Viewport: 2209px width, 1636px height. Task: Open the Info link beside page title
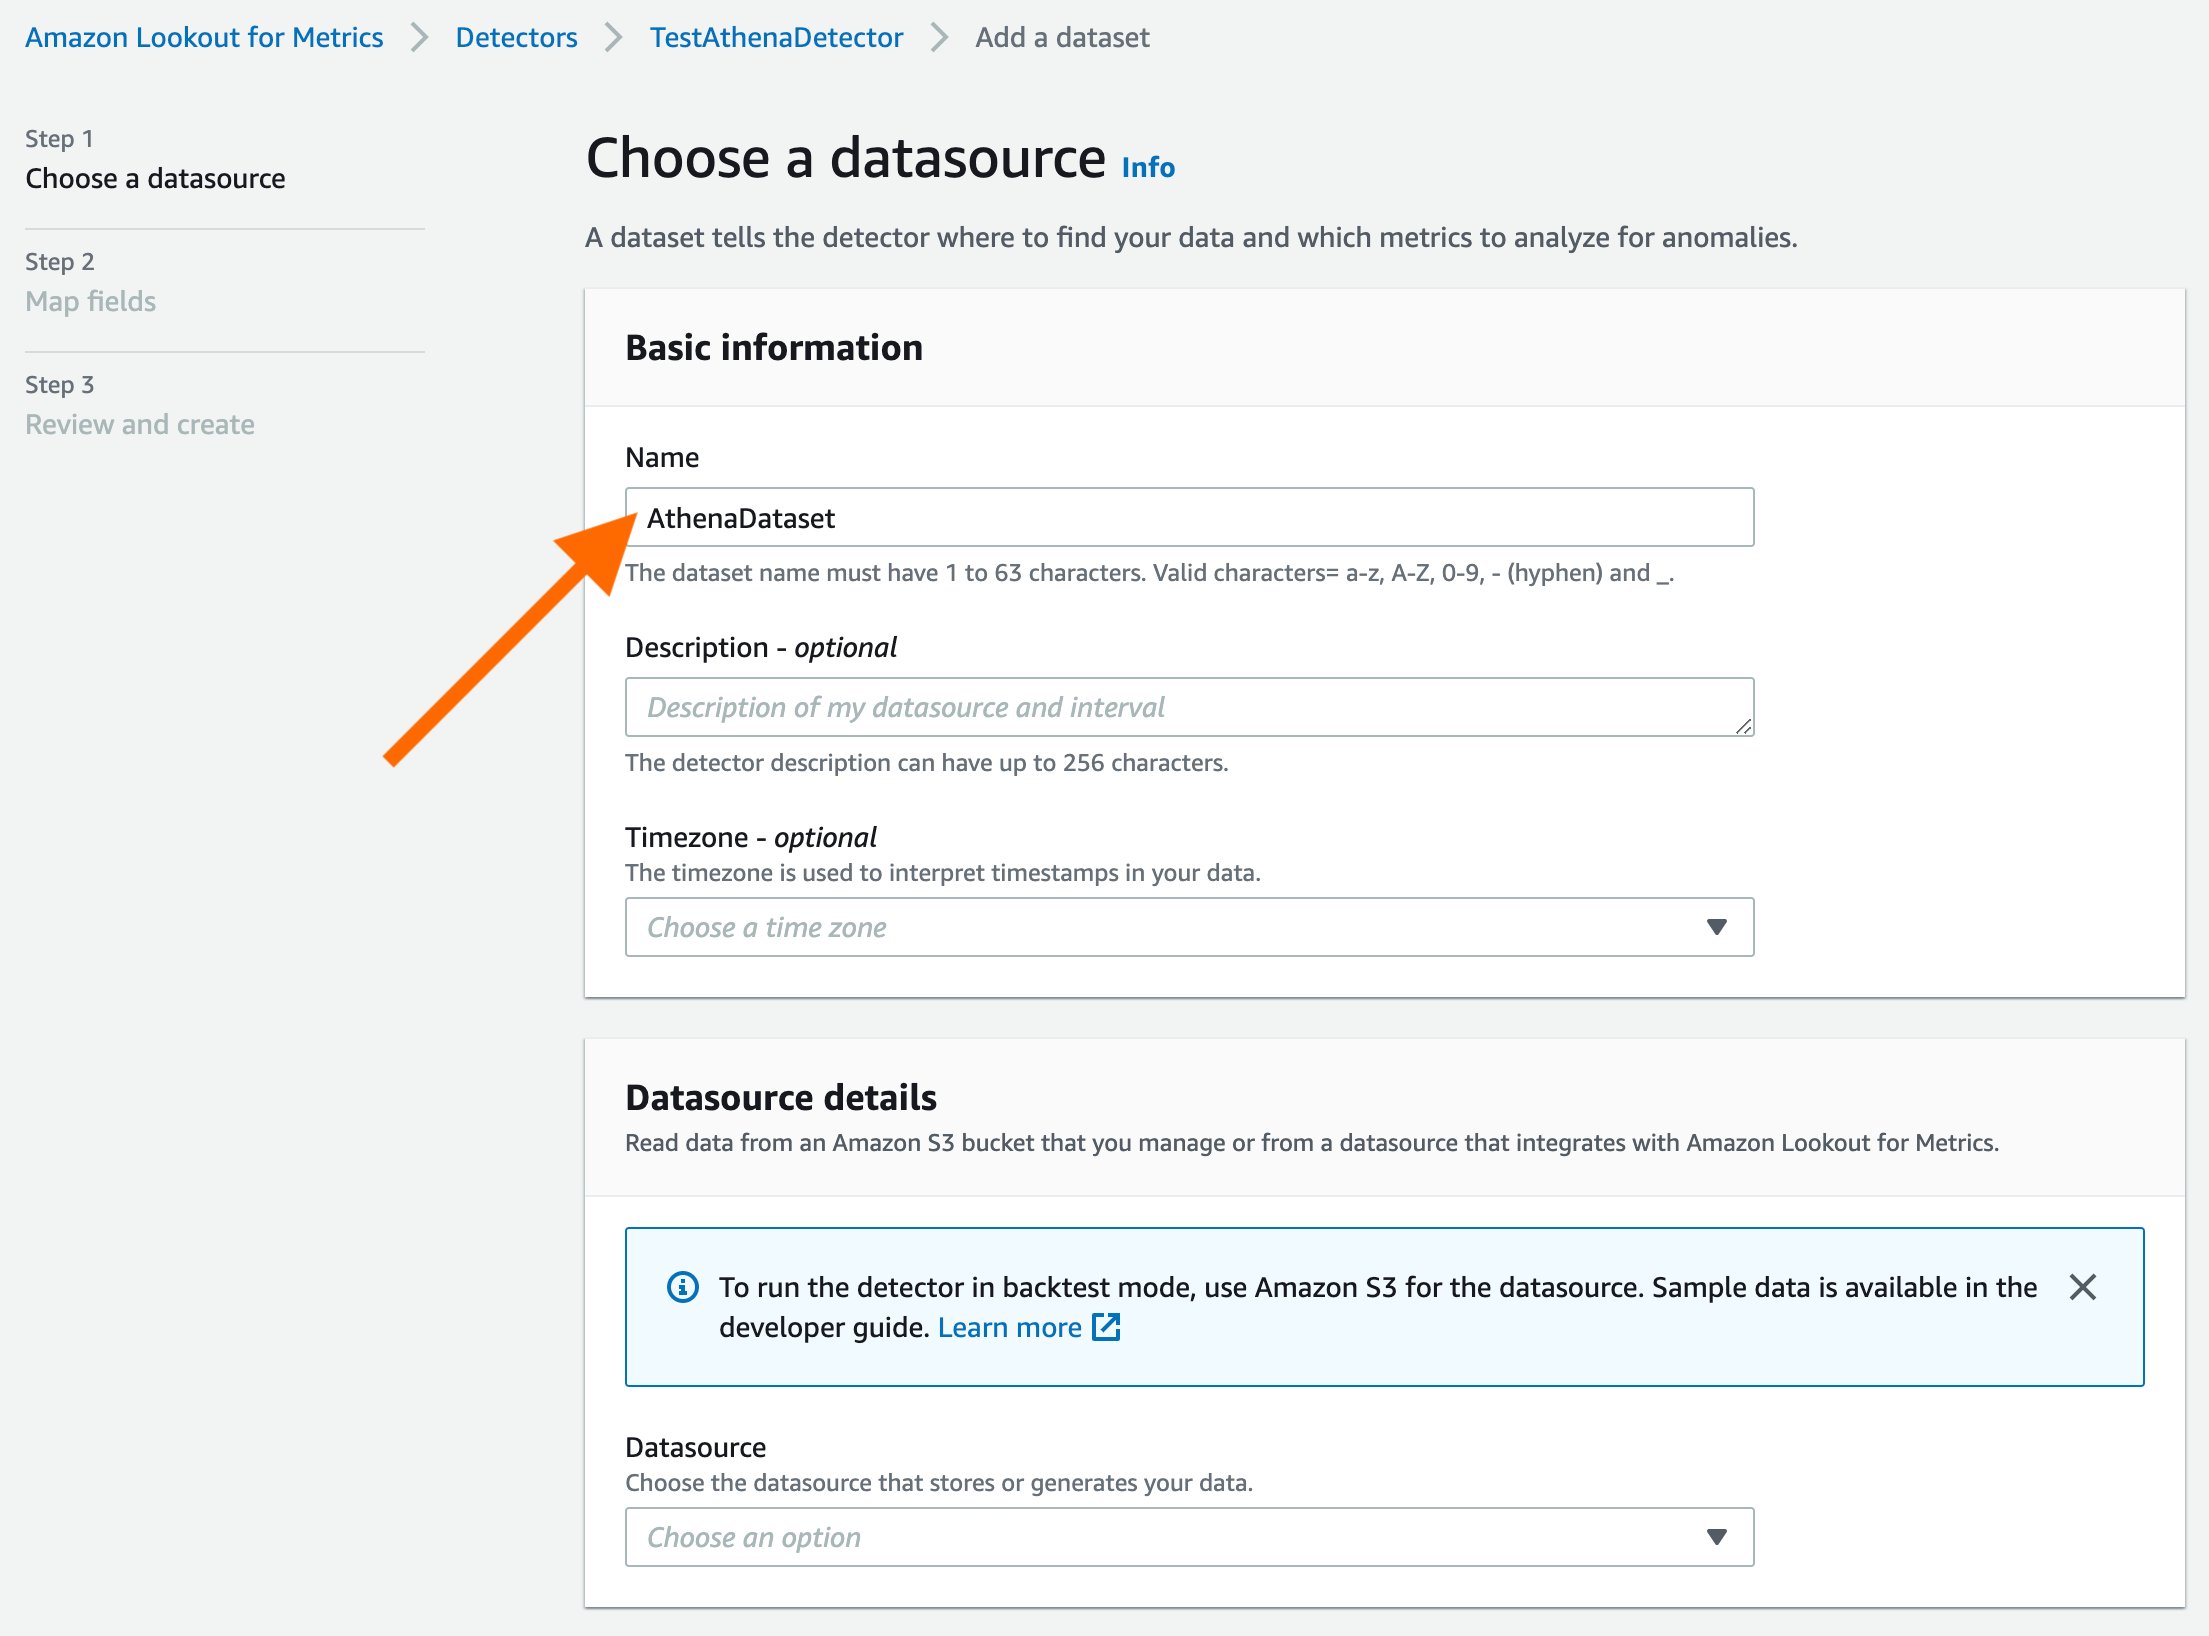click(1147, 167)
